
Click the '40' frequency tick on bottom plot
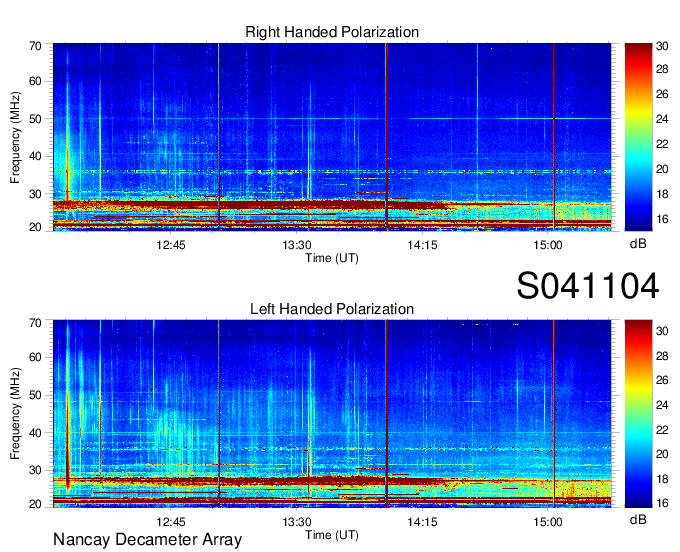[35, 433]
